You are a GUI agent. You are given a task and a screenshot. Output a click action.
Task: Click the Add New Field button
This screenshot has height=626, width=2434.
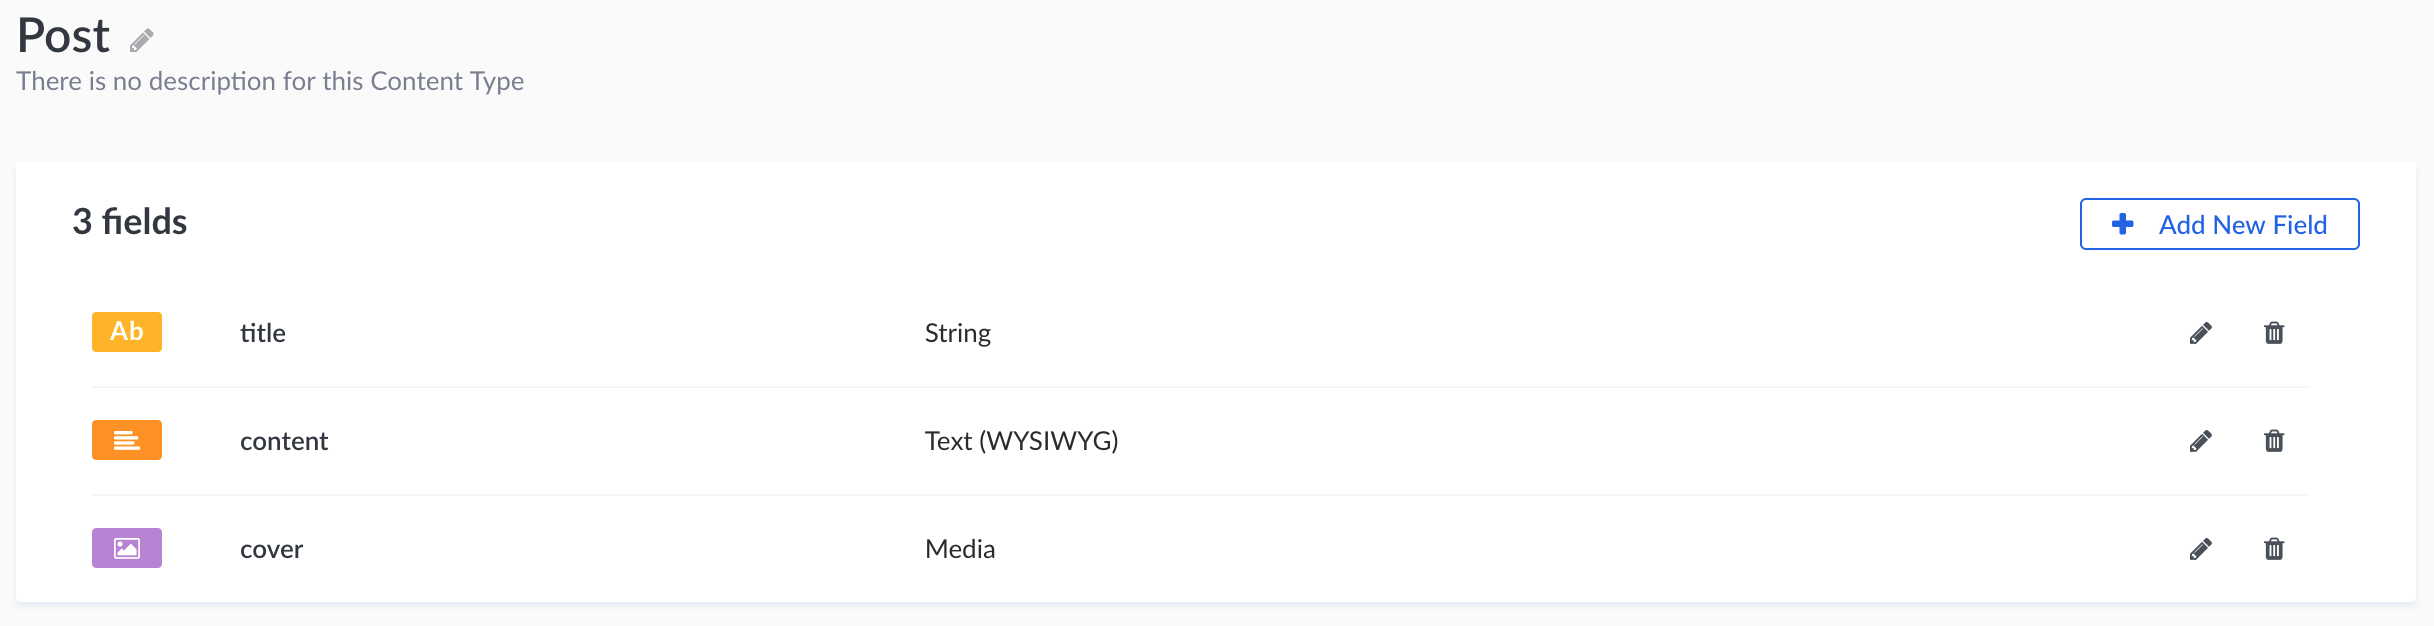(x=2219, y=224)
